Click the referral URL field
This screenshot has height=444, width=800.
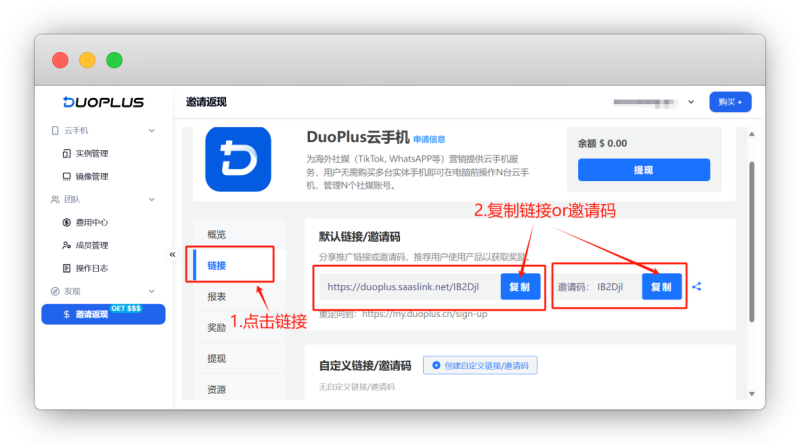pos(410,287)
